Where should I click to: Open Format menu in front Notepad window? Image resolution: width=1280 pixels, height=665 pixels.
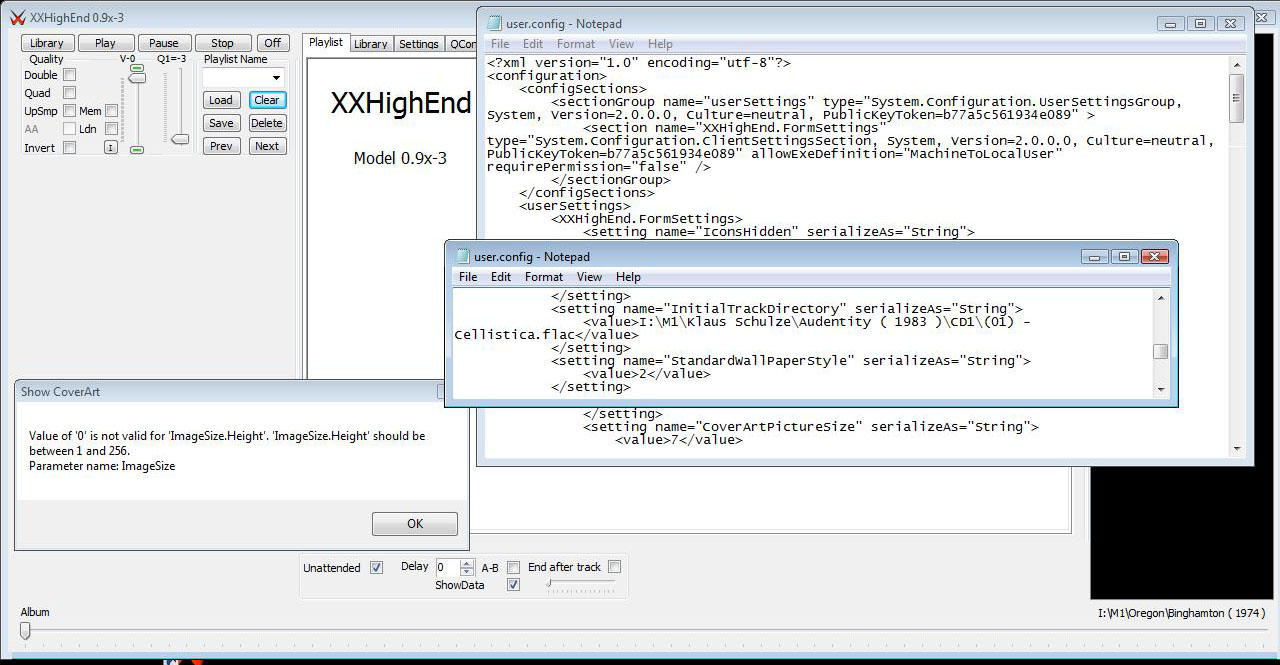(x=544, y=277)
